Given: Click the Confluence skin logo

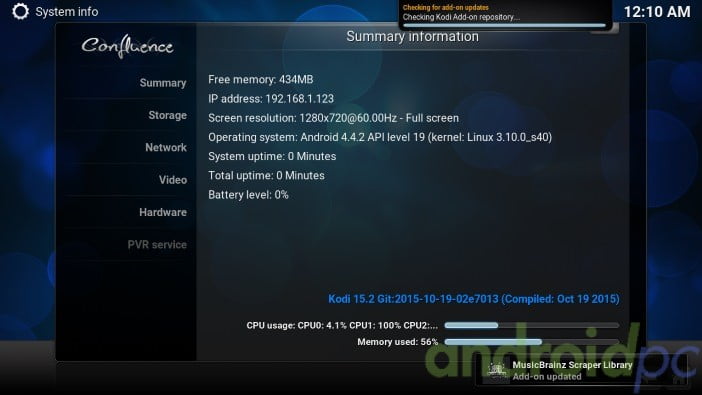Looking at the screenshot, I should pos(127,47).
